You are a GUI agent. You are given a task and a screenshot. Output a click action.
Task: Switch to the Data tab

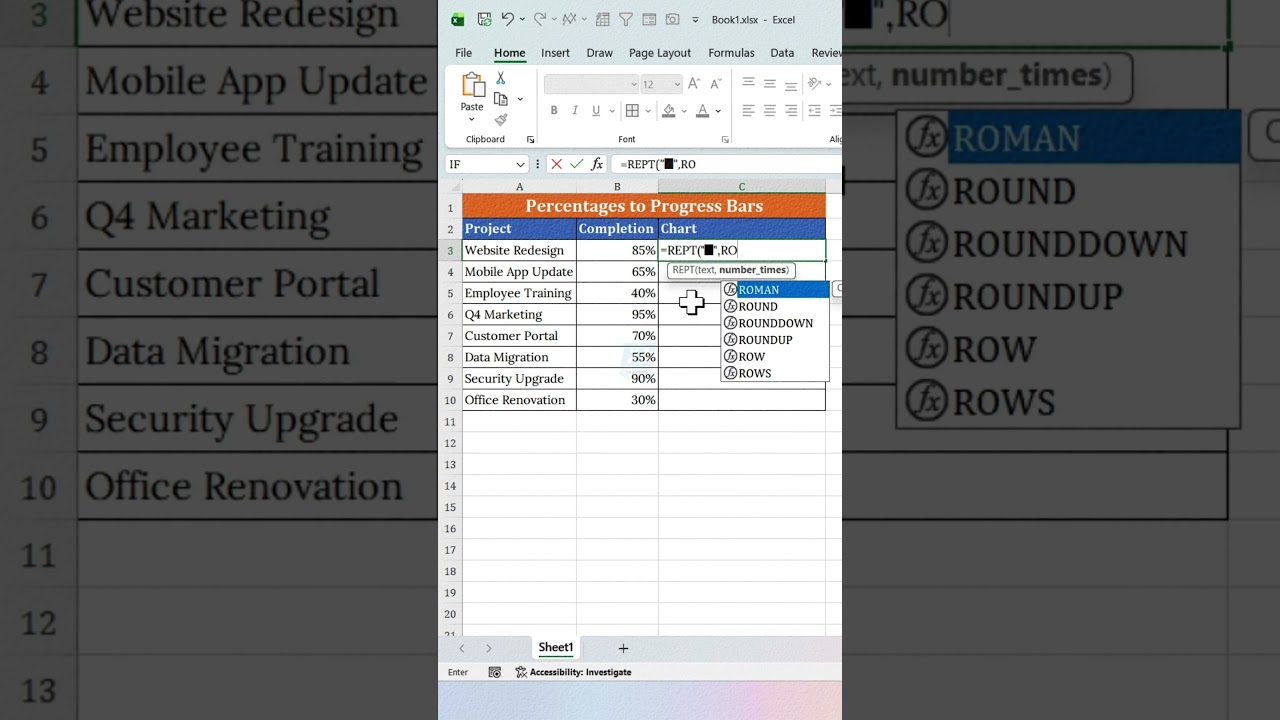point(782,53)
